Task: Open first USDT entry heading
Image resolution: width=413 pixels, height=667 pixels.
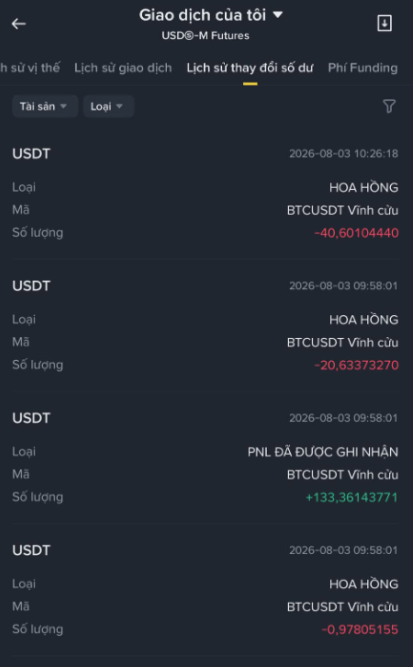Action: coord(31,154)
